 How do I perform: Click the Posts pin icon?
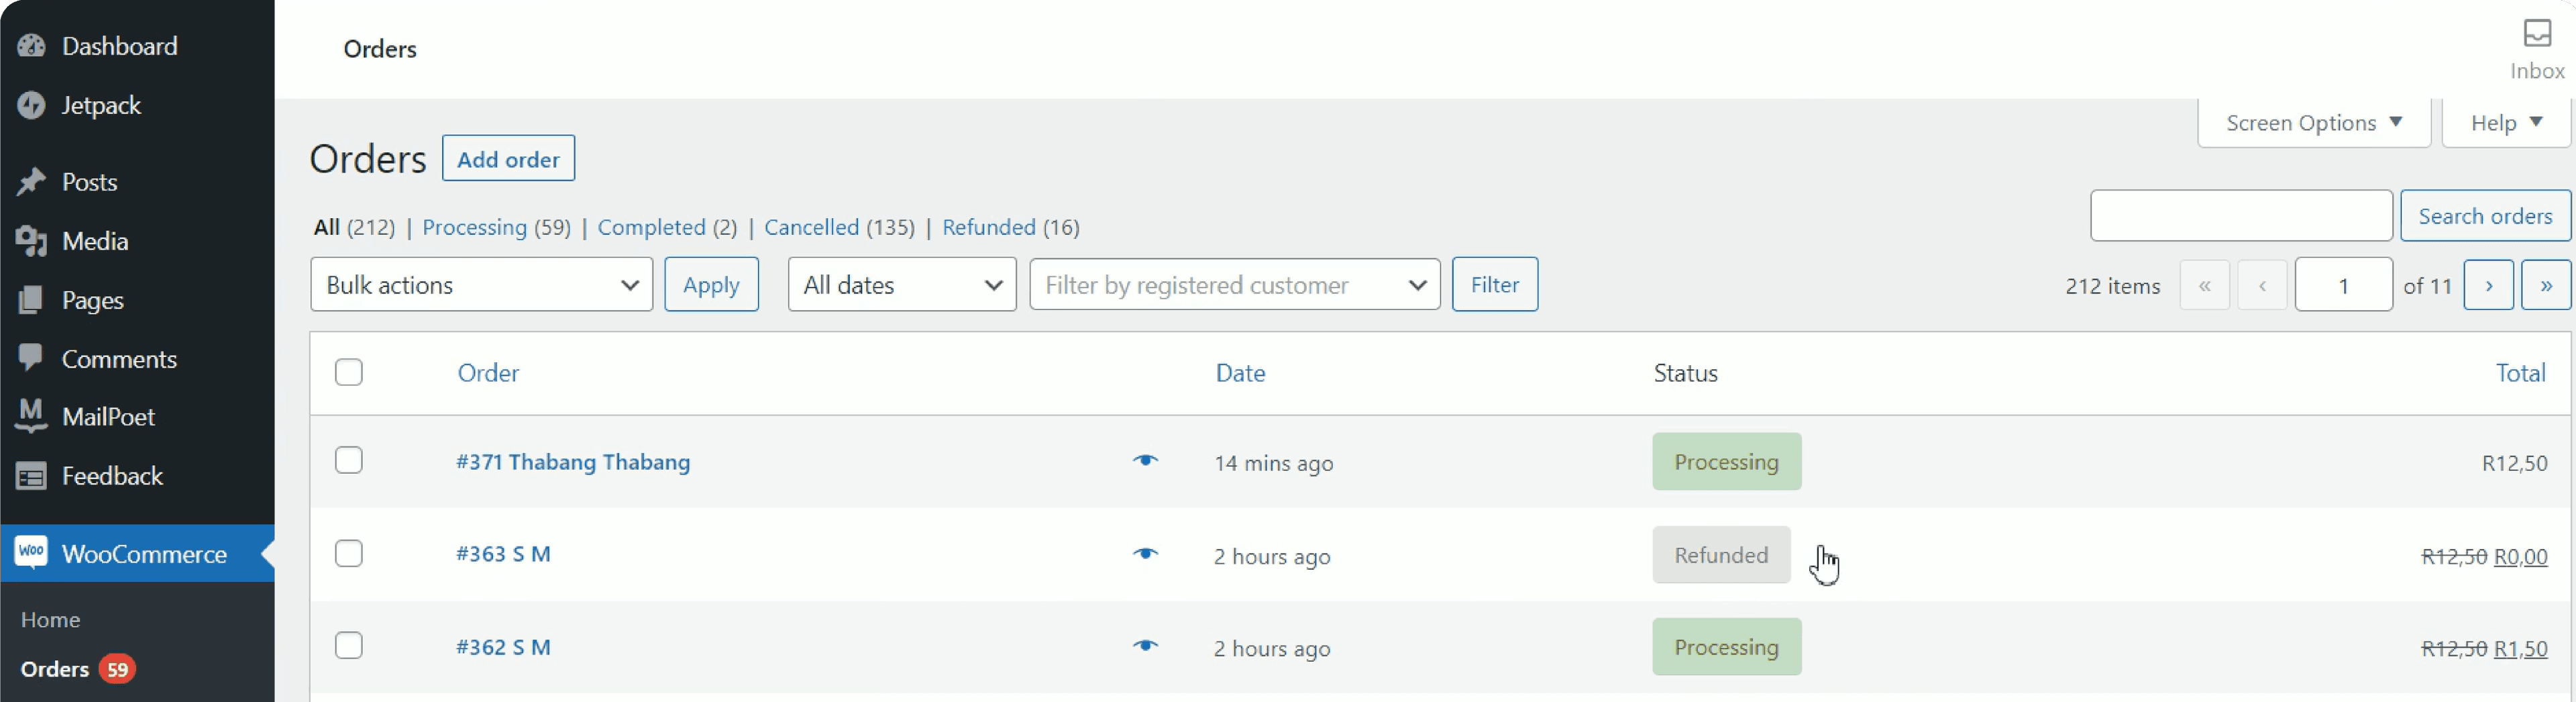(x=31, y=182)
